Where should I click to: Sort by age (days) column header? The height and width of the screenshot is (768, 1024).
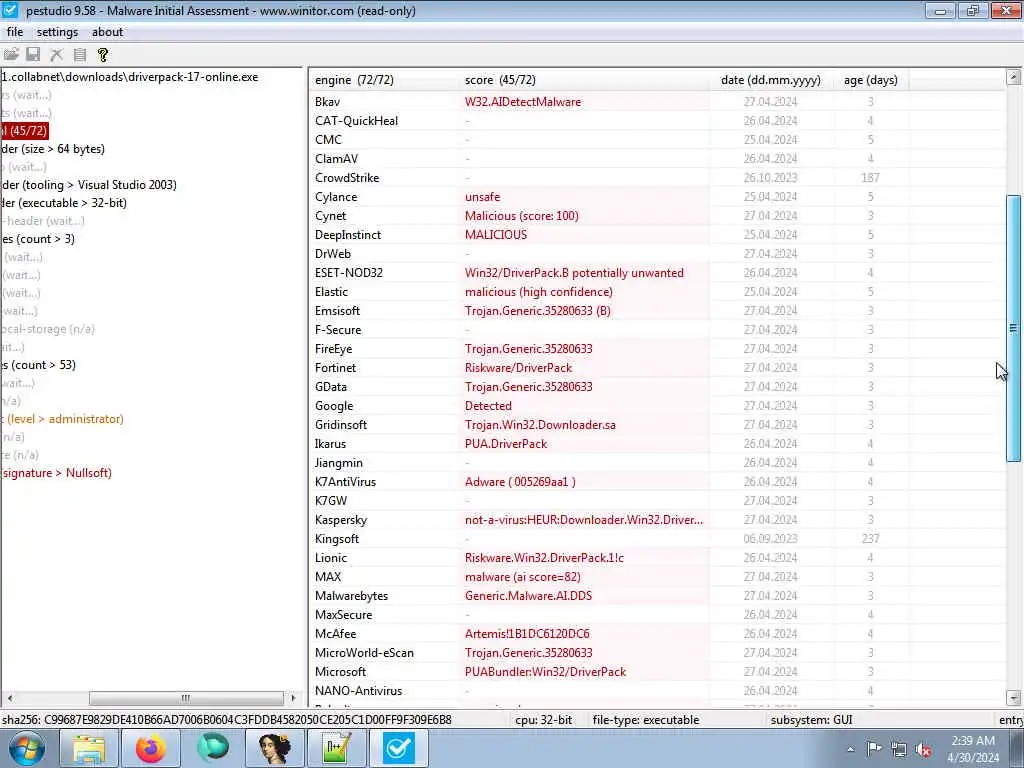point(871,80)
